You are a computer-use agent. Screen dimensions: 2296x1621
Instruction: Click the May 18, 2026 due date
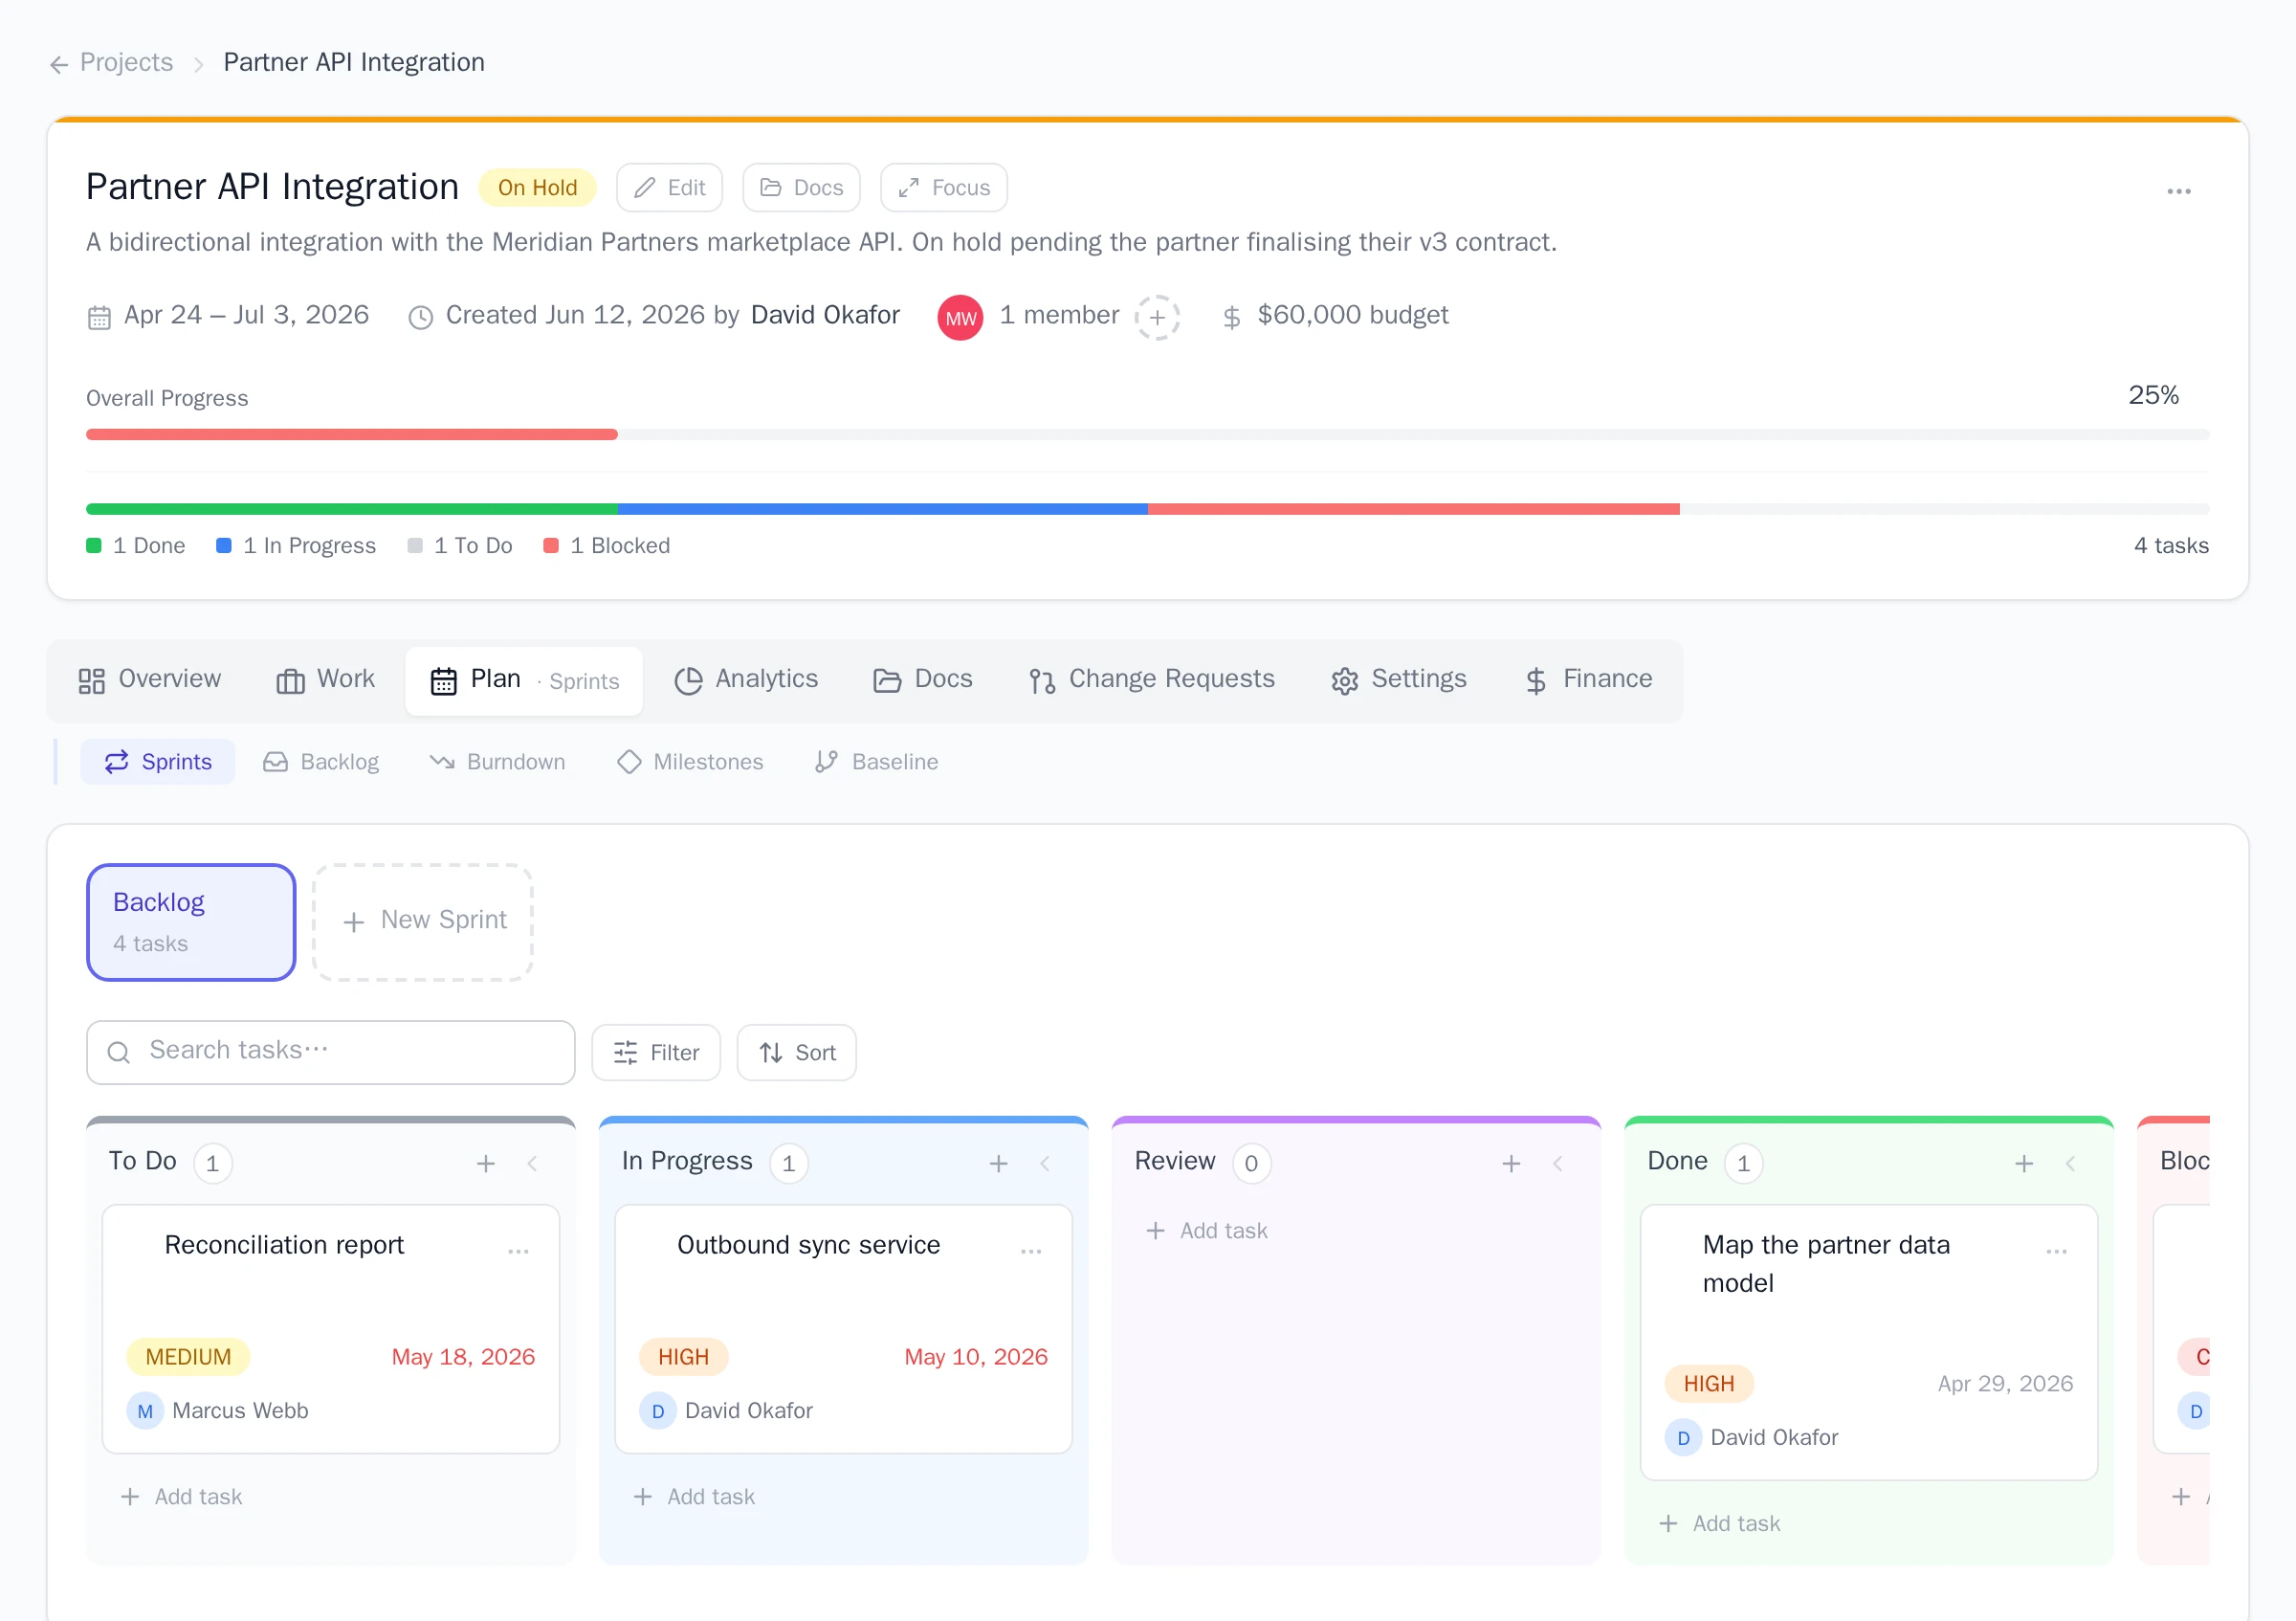pos(463,1357)
